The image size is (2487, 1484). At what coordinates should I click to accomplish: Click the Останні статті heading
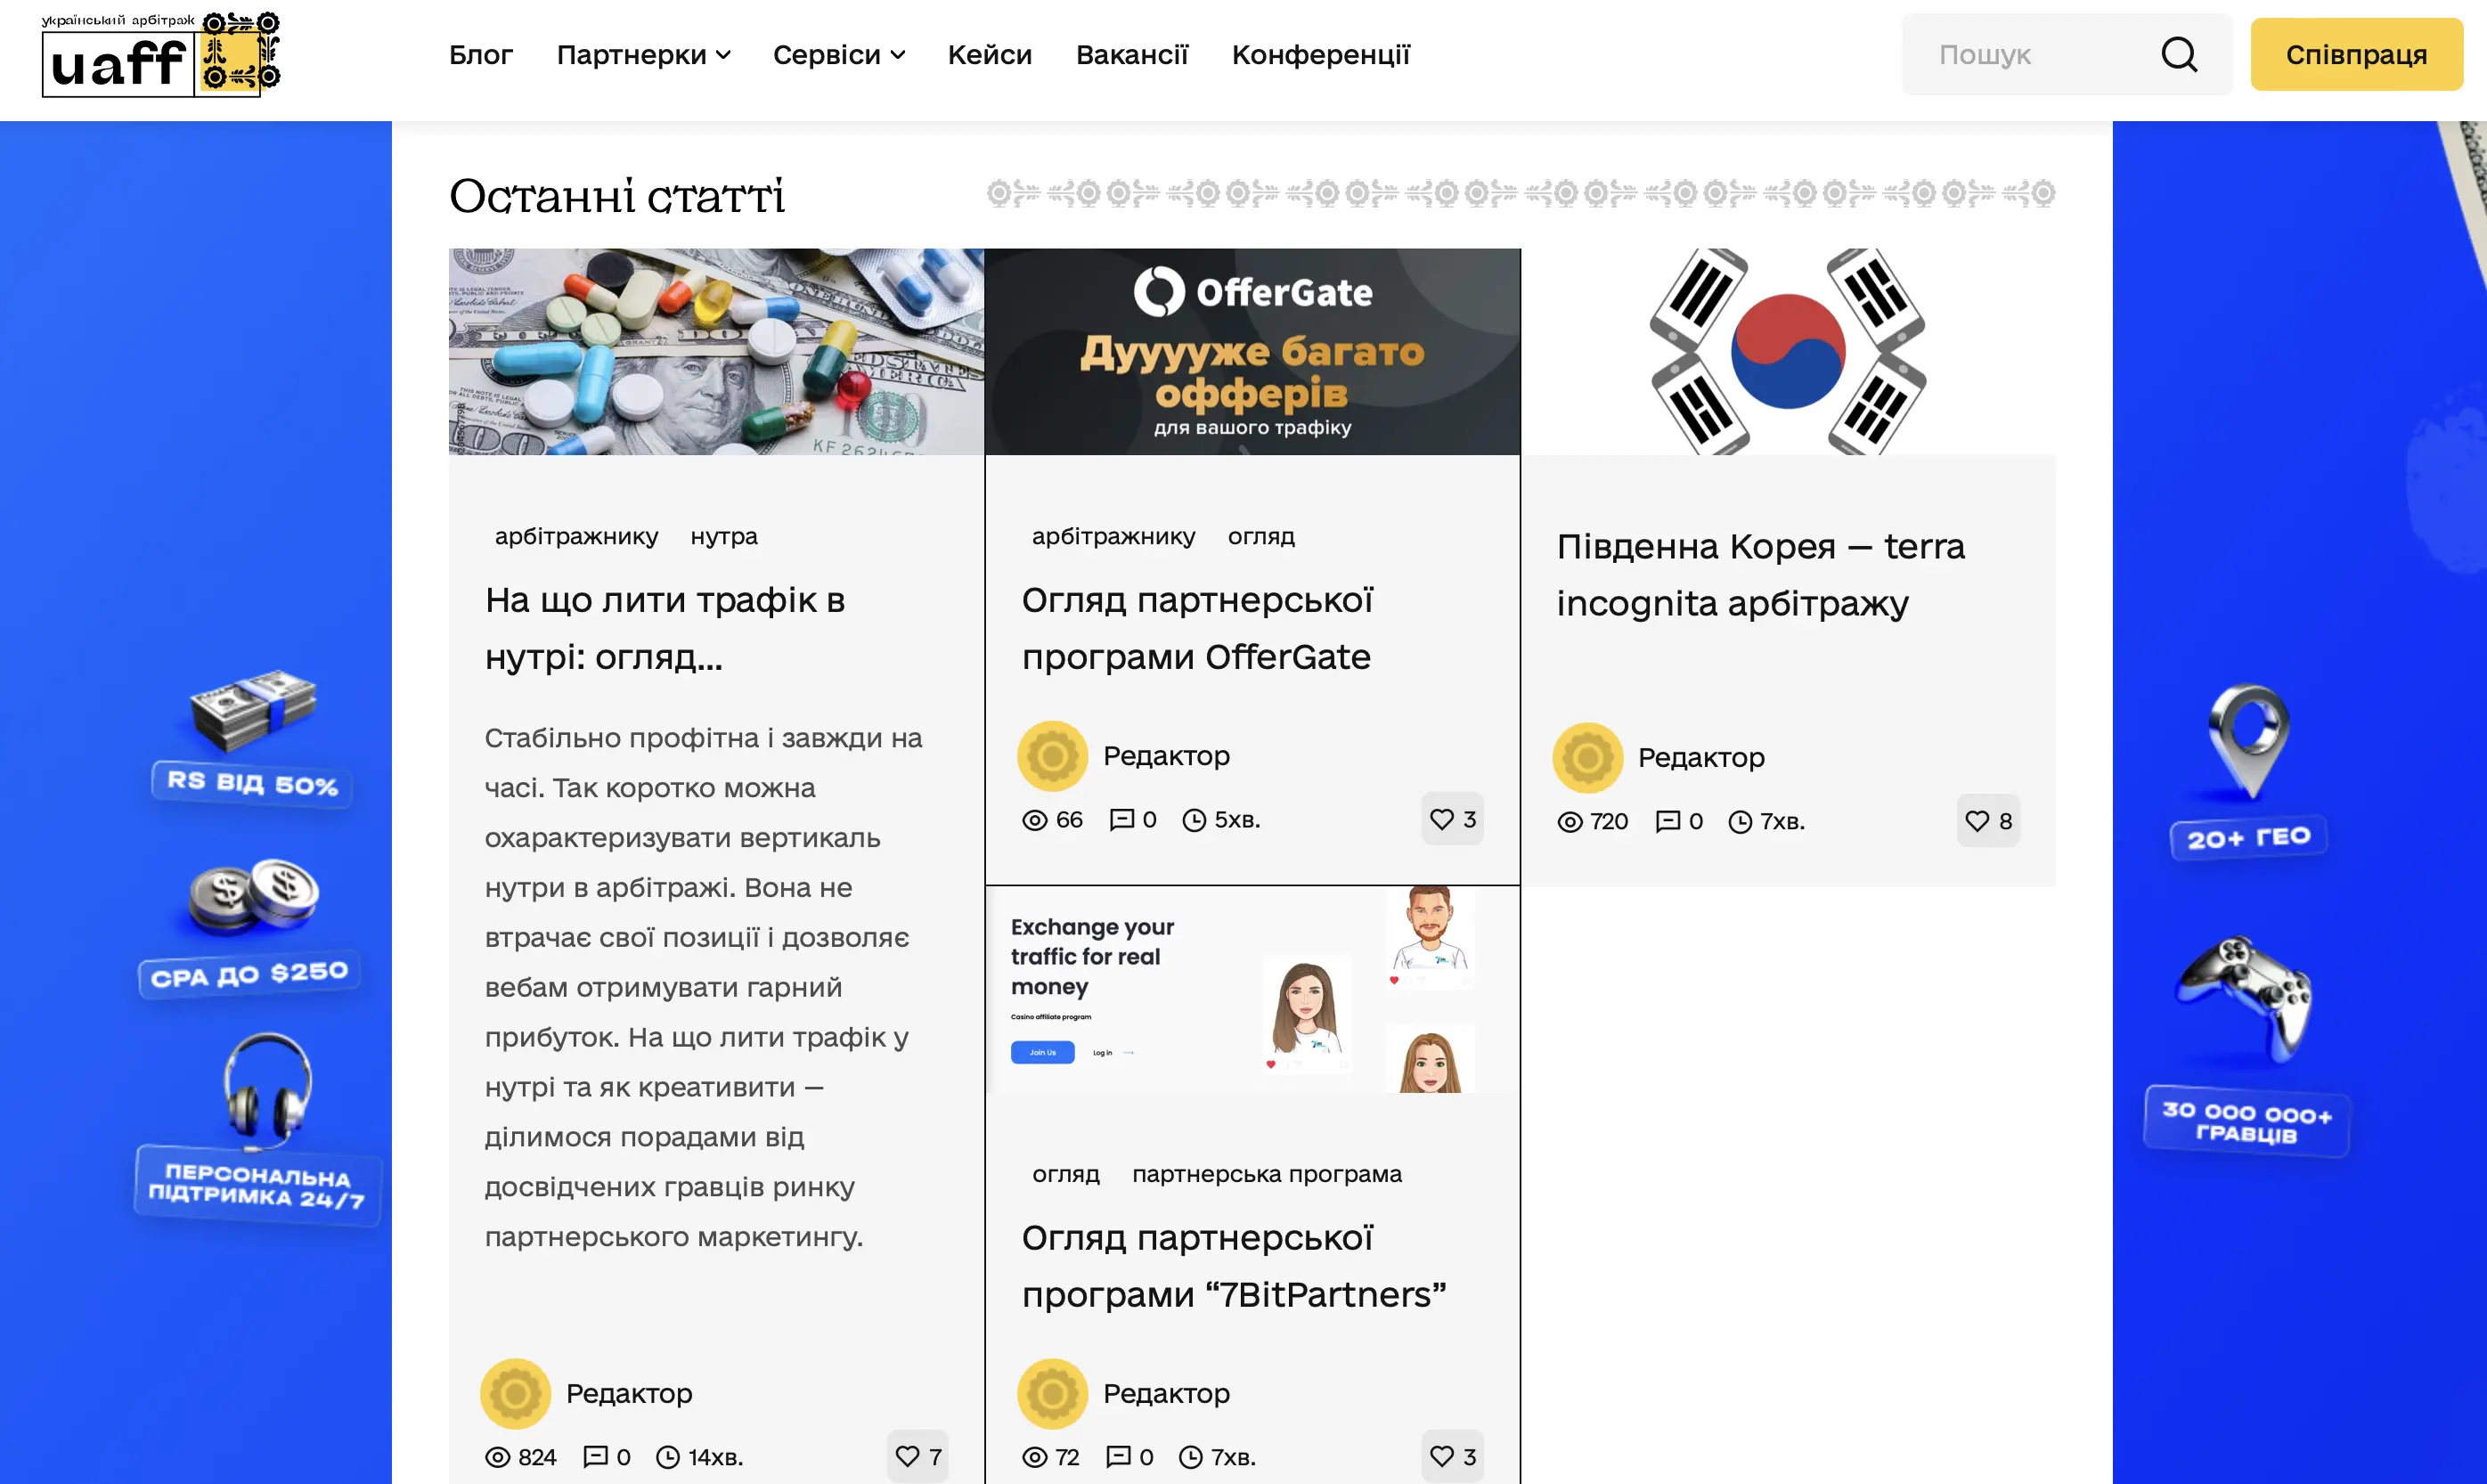click(616, 196)
